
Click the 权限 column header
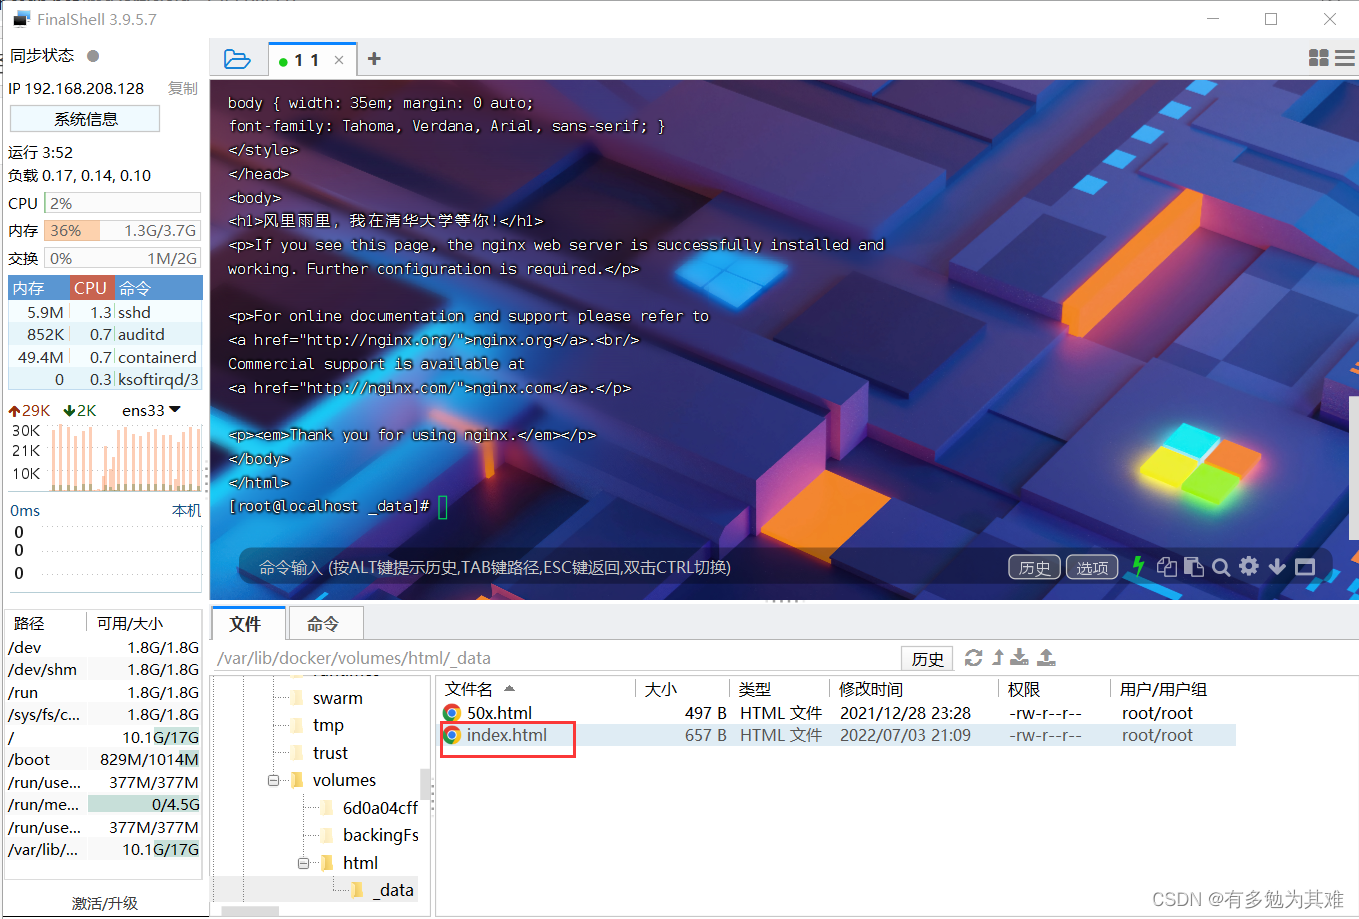click(1024, 689)
